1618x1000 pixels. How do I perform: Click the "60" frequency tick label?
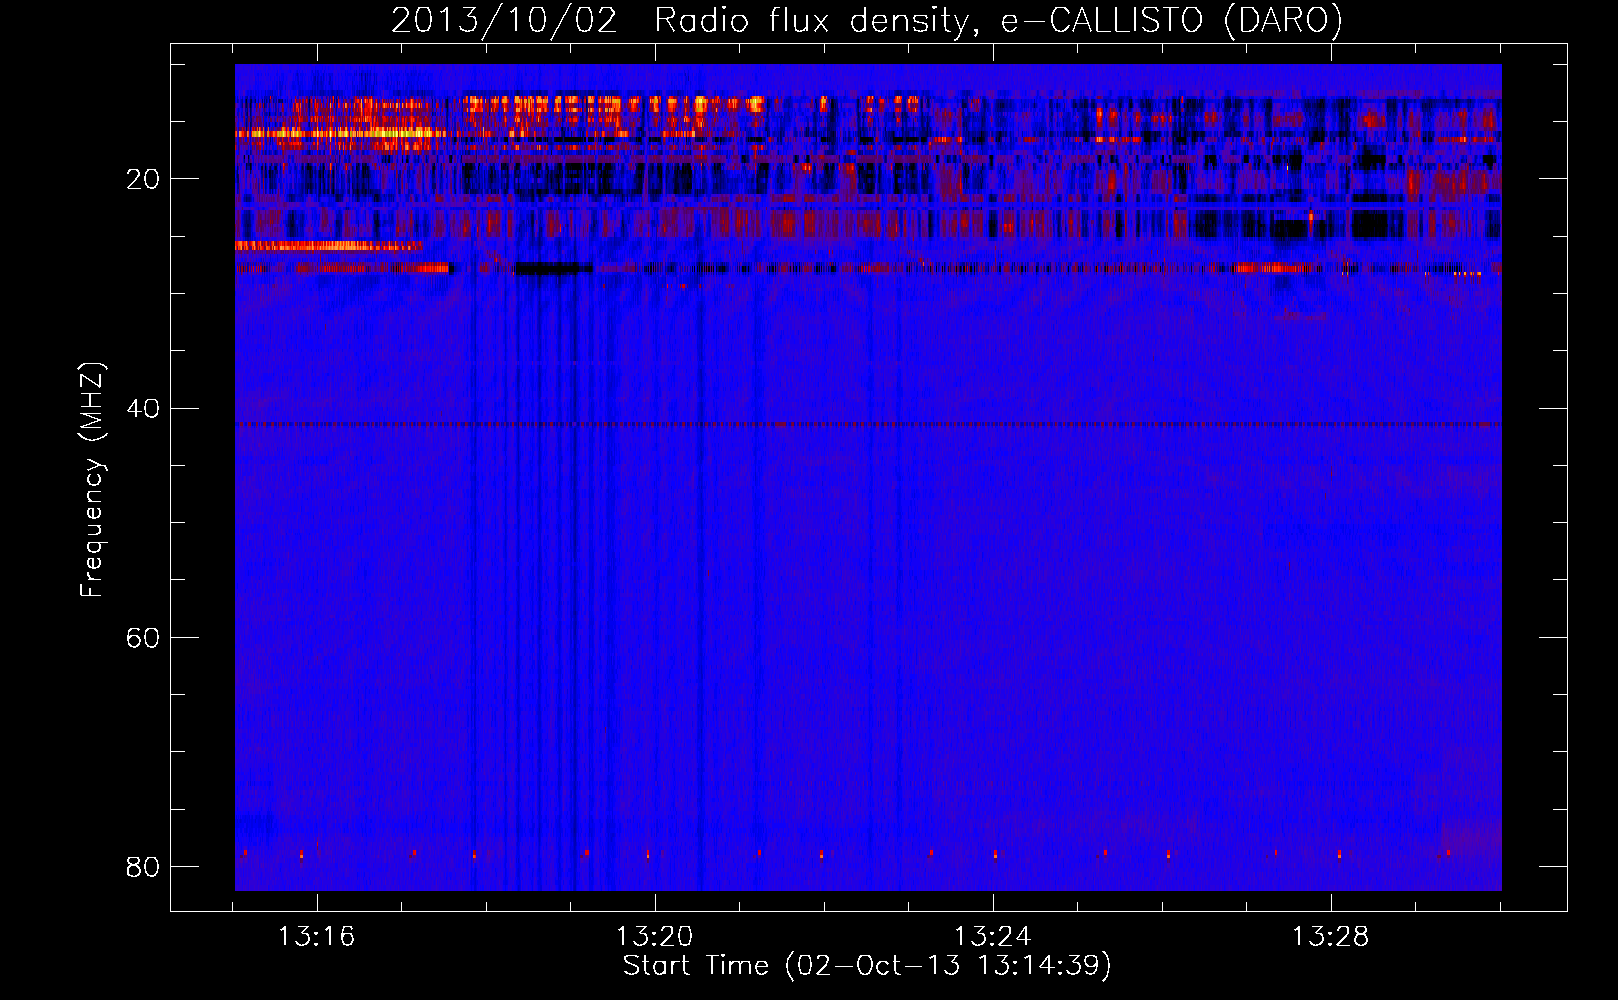(x=143, y=638)
